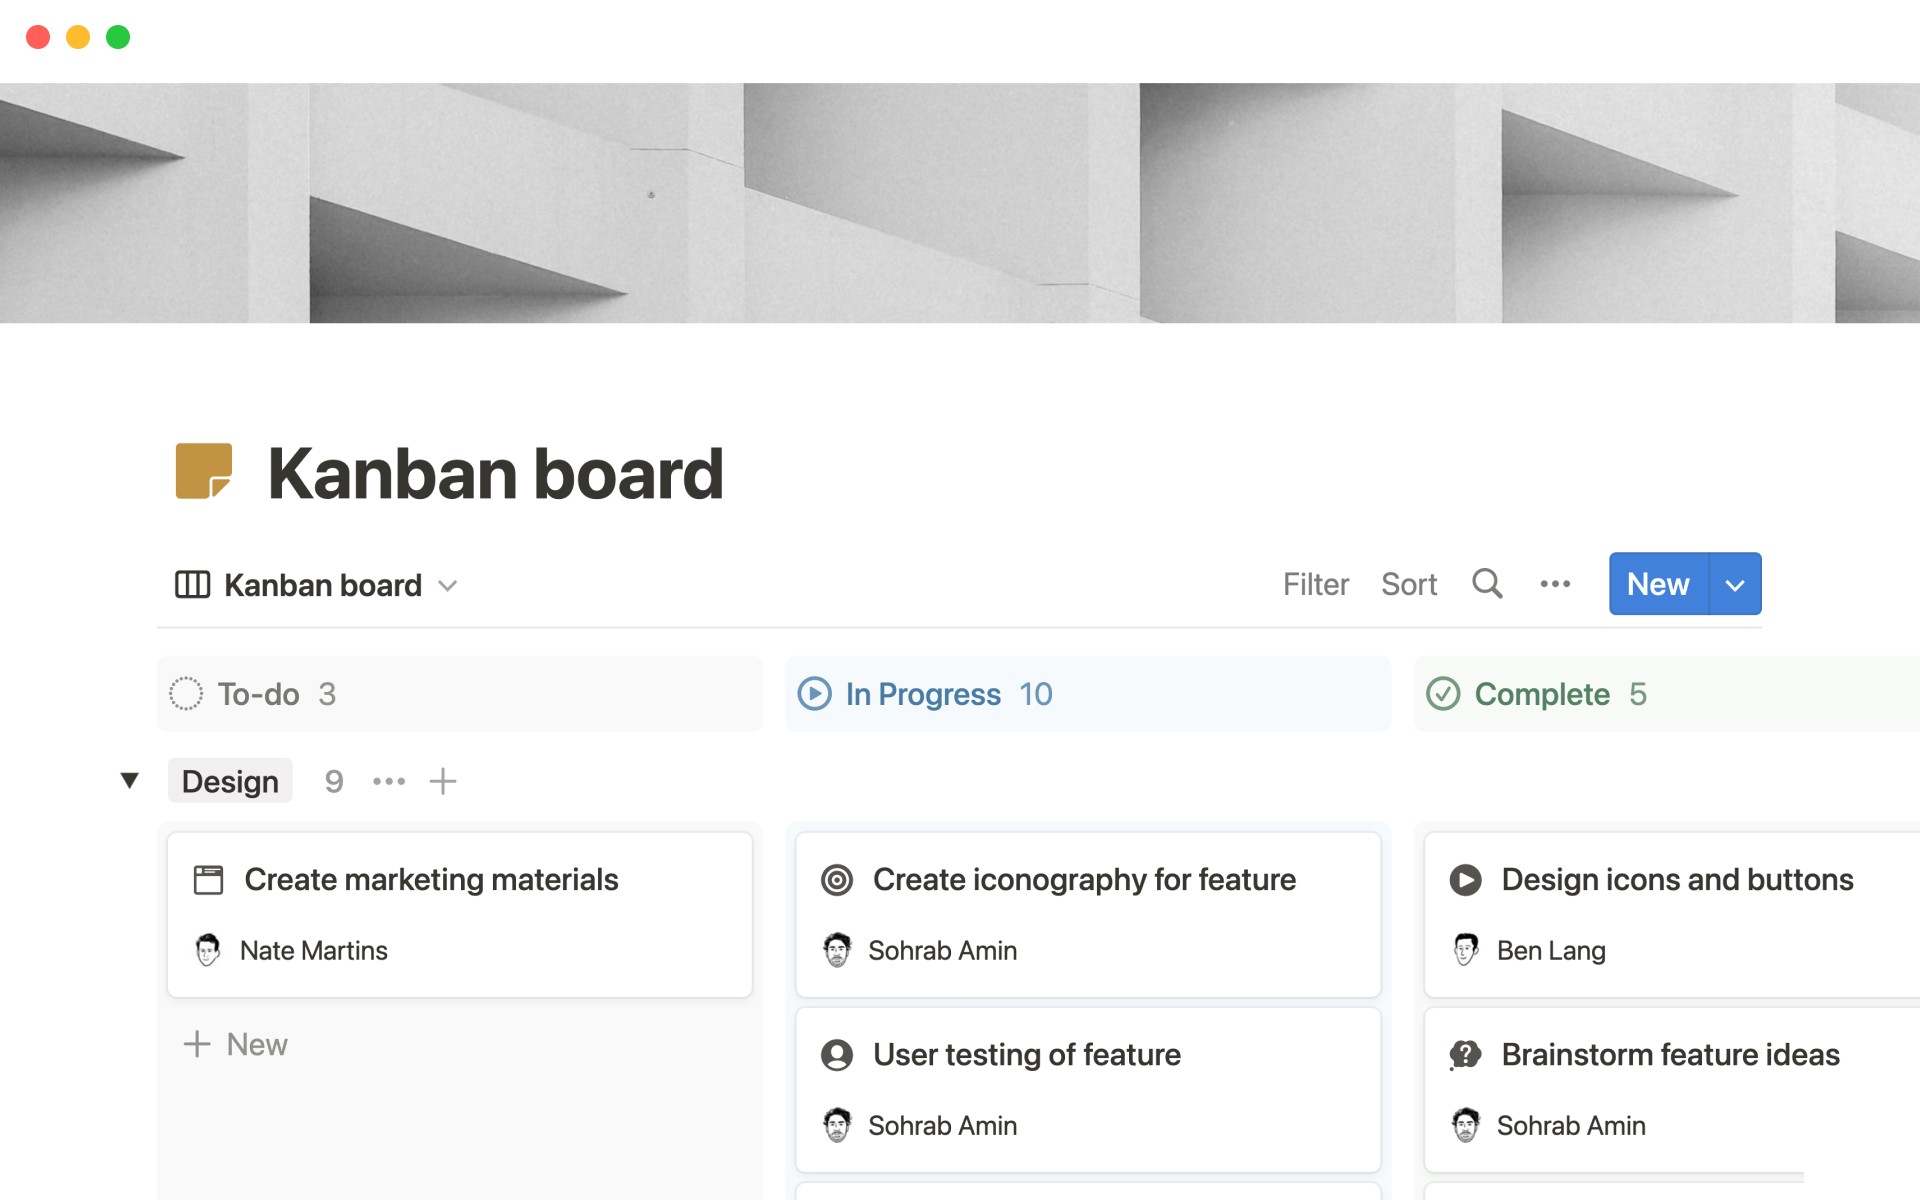Click the Kanban board page icon

click(203, 472)
